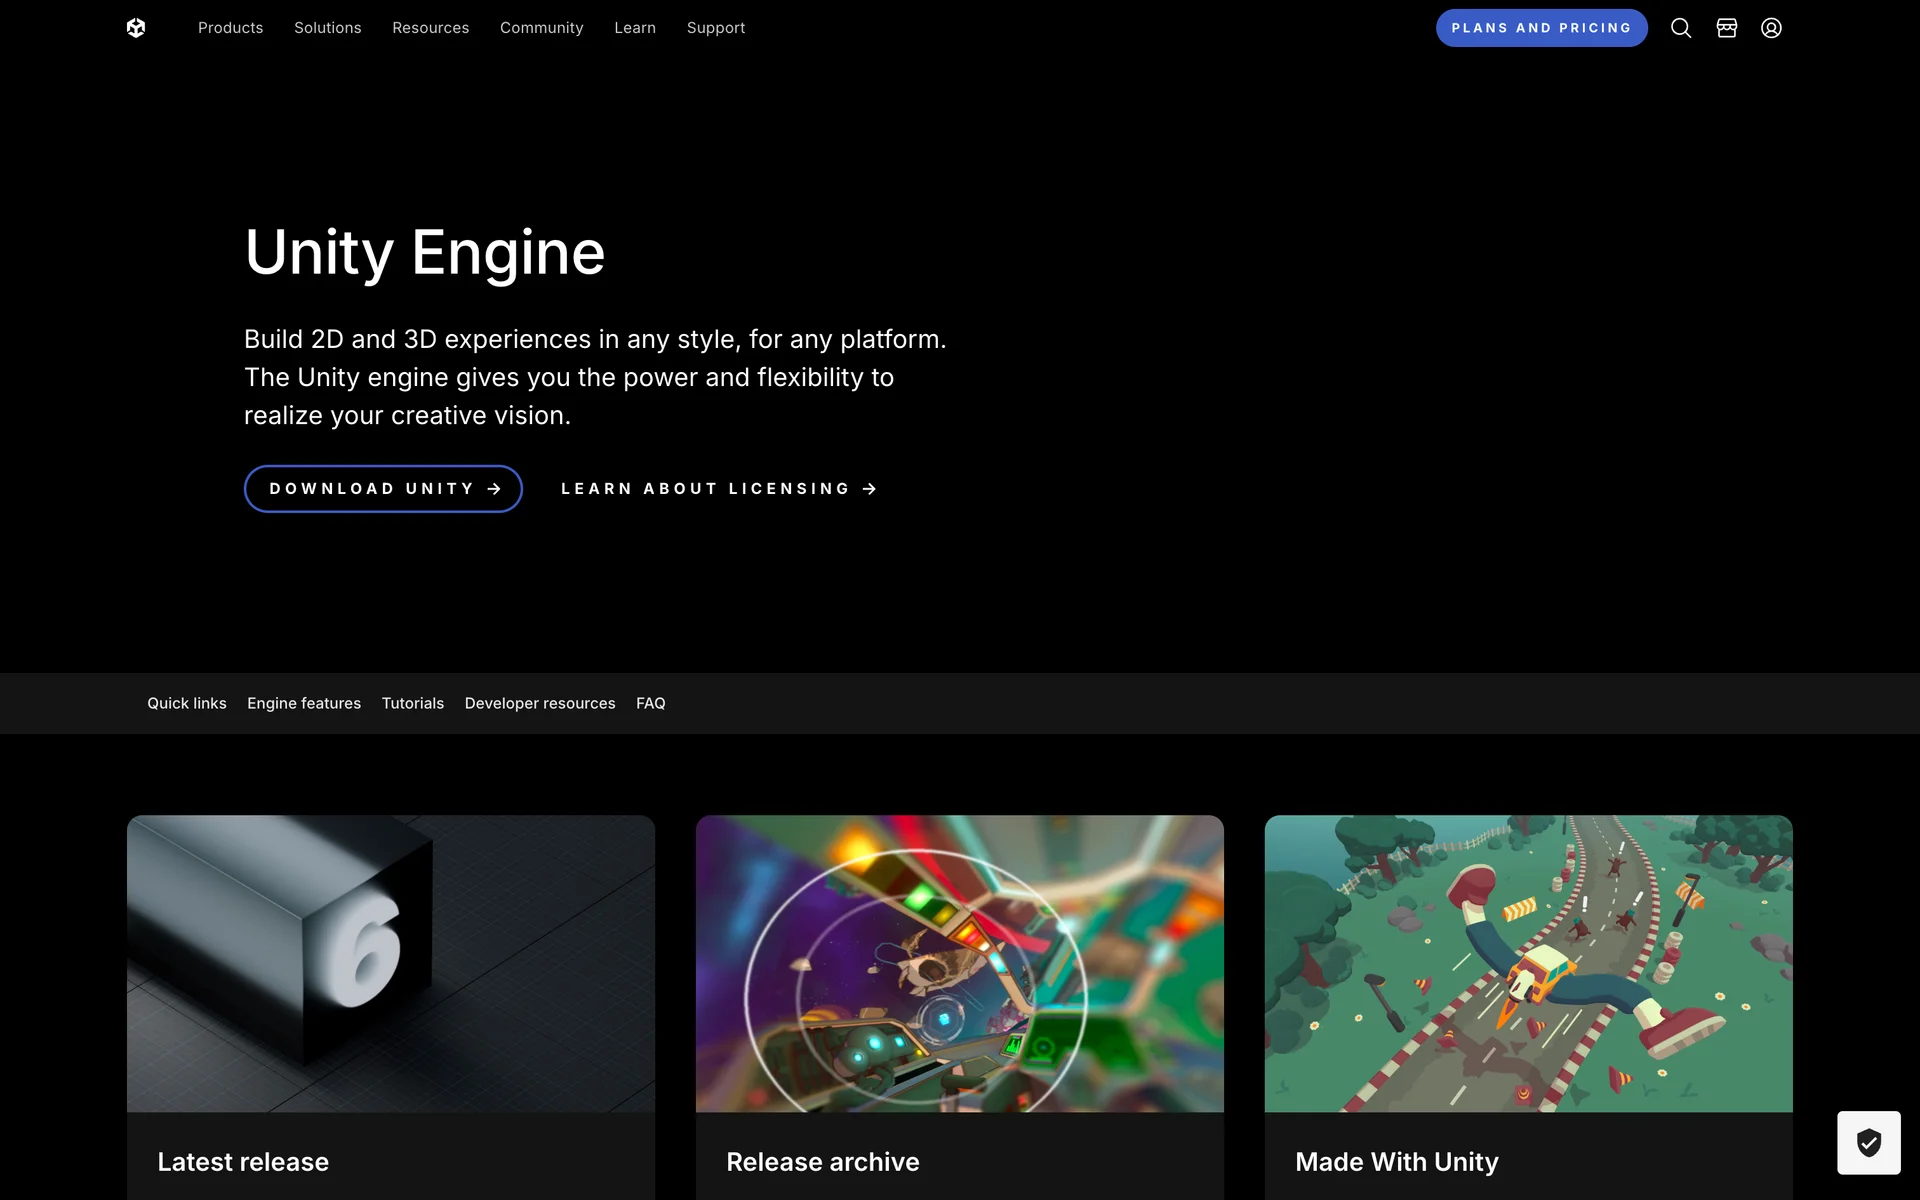
Task: Select the FAQ anchor link
Action: point(650,703)
